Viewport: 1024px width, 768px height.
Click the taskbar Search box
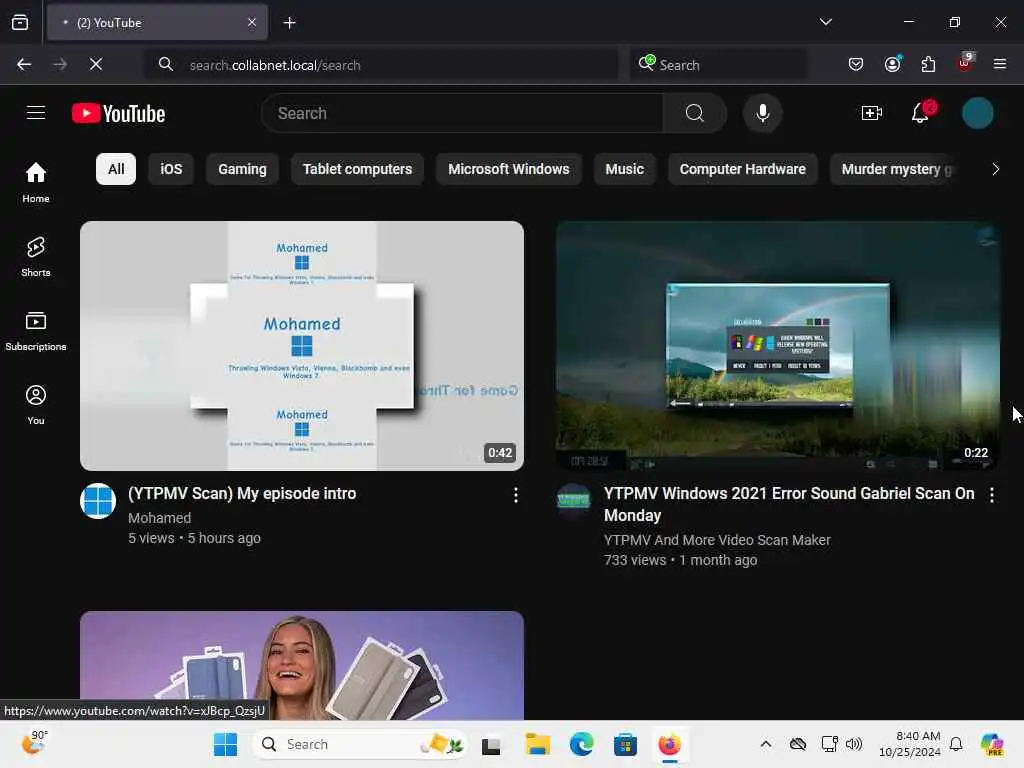360,744
